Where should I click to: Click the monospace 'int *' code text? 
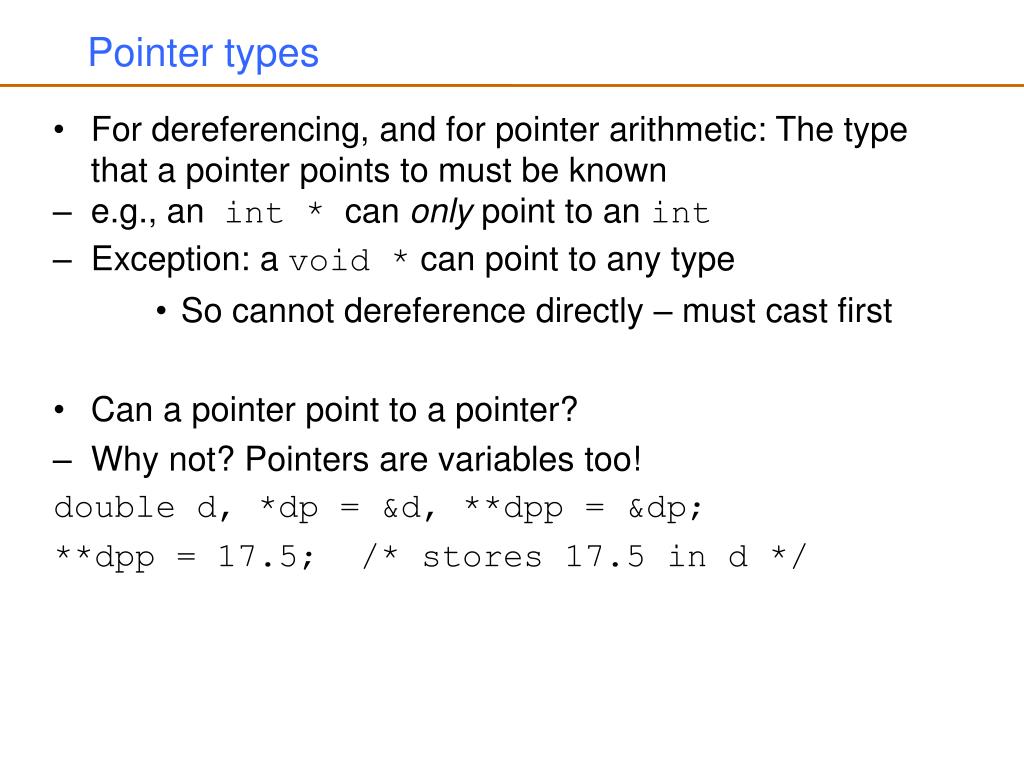point(274,213)
